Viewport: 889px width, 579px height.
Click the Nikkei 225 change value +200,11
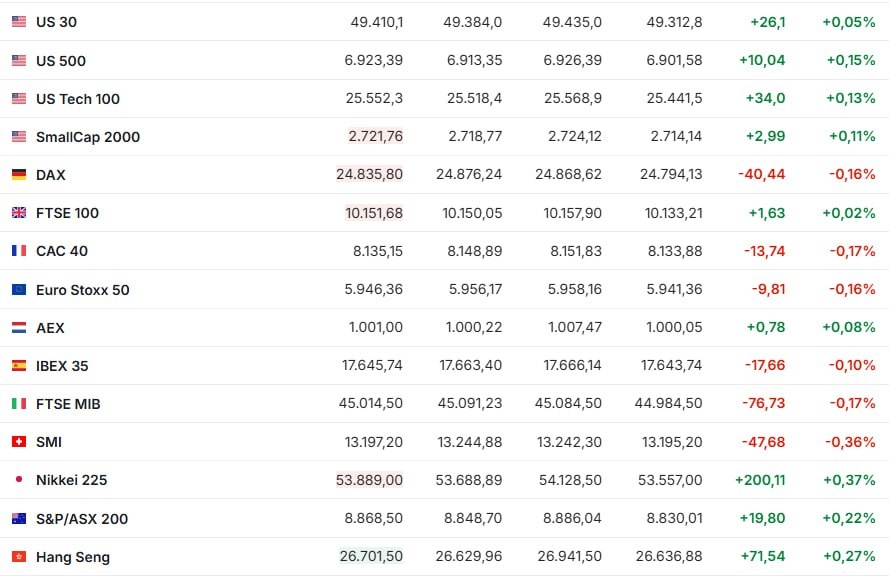pos(760,480)
